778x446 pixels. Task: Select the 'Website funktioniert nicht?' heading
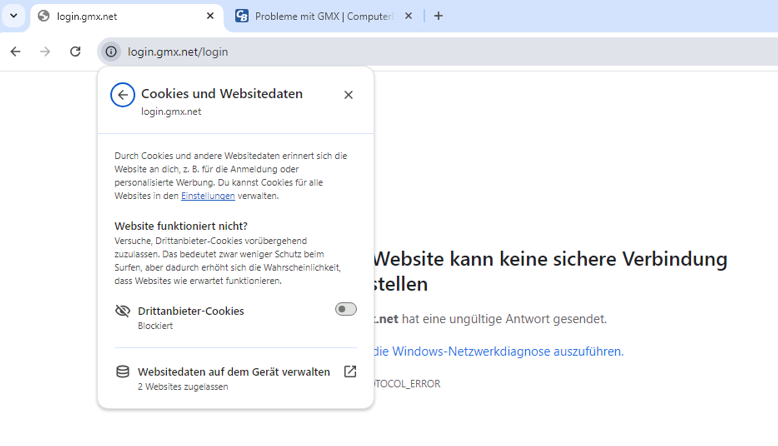(x=181, y=226)
